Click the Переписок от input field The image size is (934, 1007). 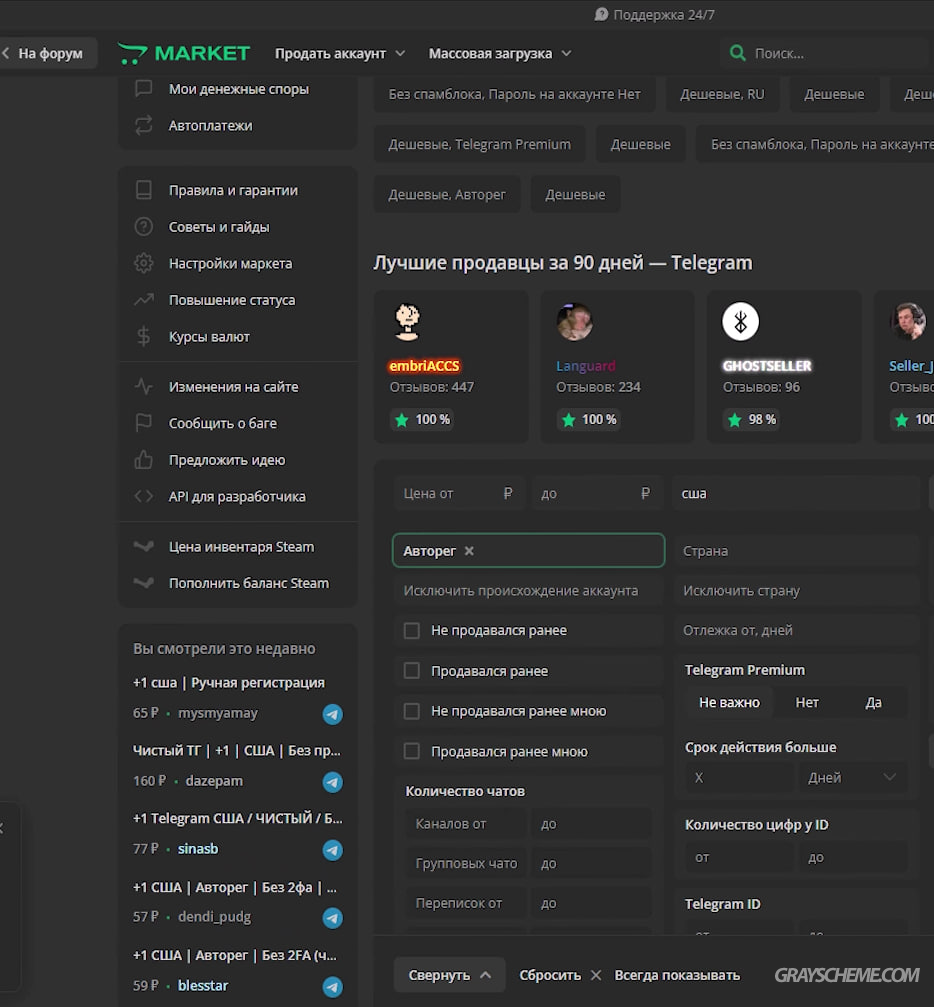(465, 904)
